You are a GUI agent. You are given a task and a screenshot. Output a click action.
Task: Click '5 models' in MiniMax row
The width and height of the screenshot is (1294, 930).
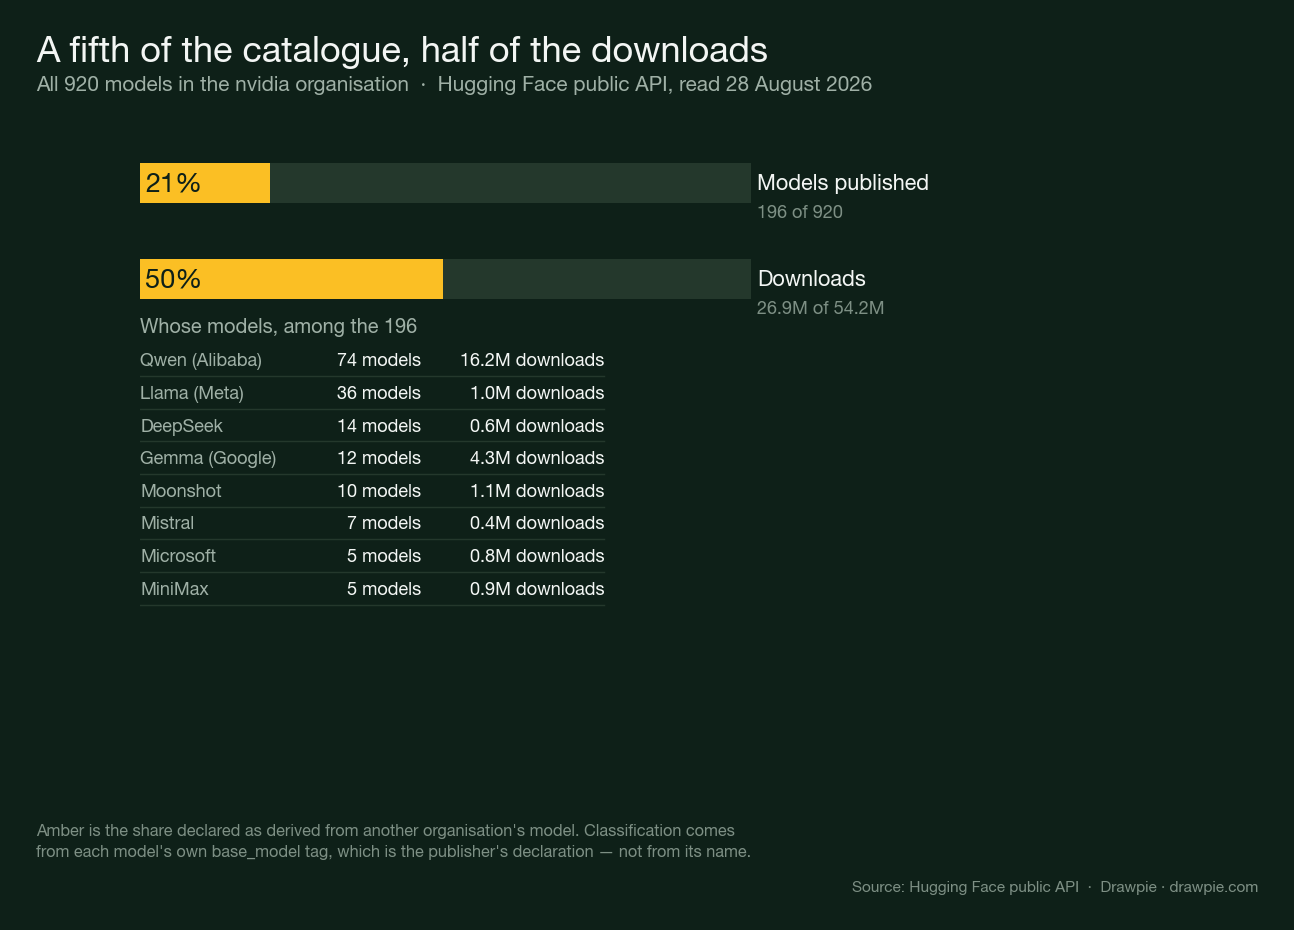pos(384,589)
